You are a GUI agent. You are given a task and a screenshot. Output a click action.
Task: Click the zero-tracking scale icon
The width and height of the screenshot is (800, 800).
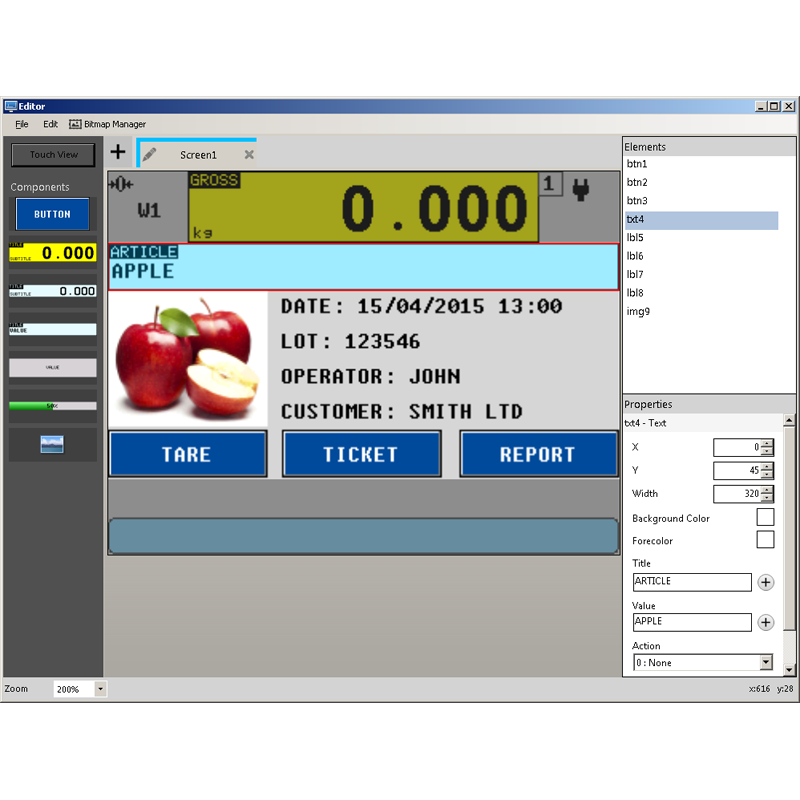point(120,184)
